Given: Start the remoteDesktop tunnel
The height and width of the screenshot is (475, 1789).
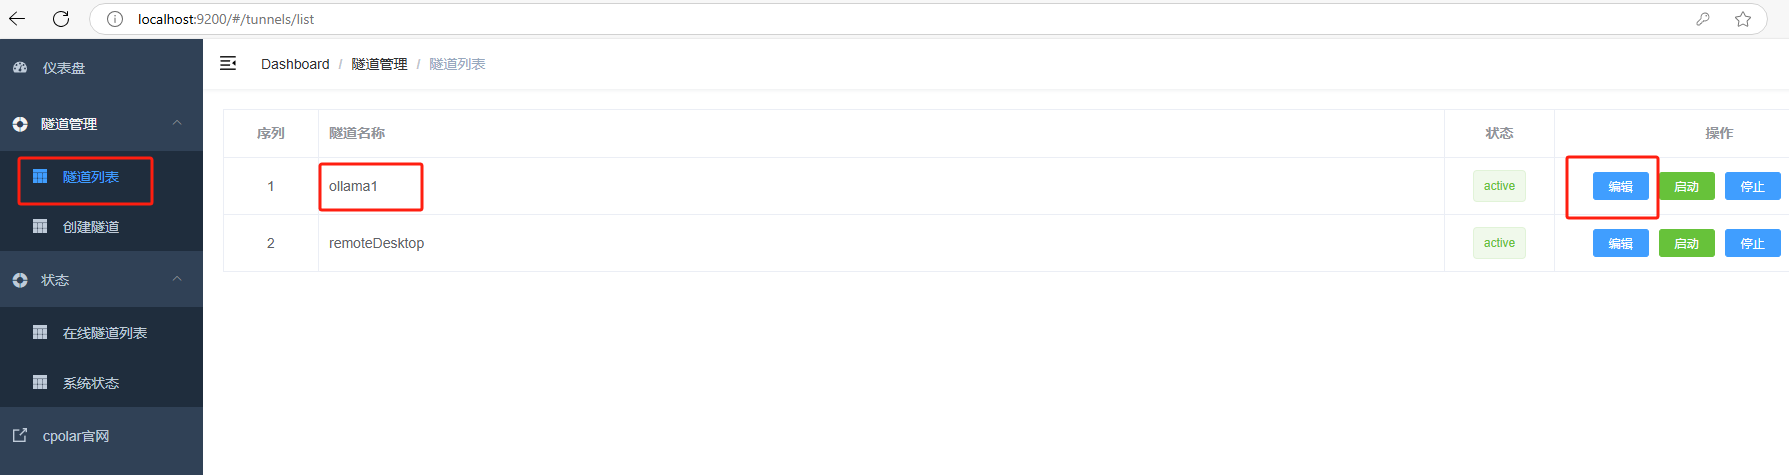Looking at the screenshot, I should pyautogui.click(x=1686, y=243).
